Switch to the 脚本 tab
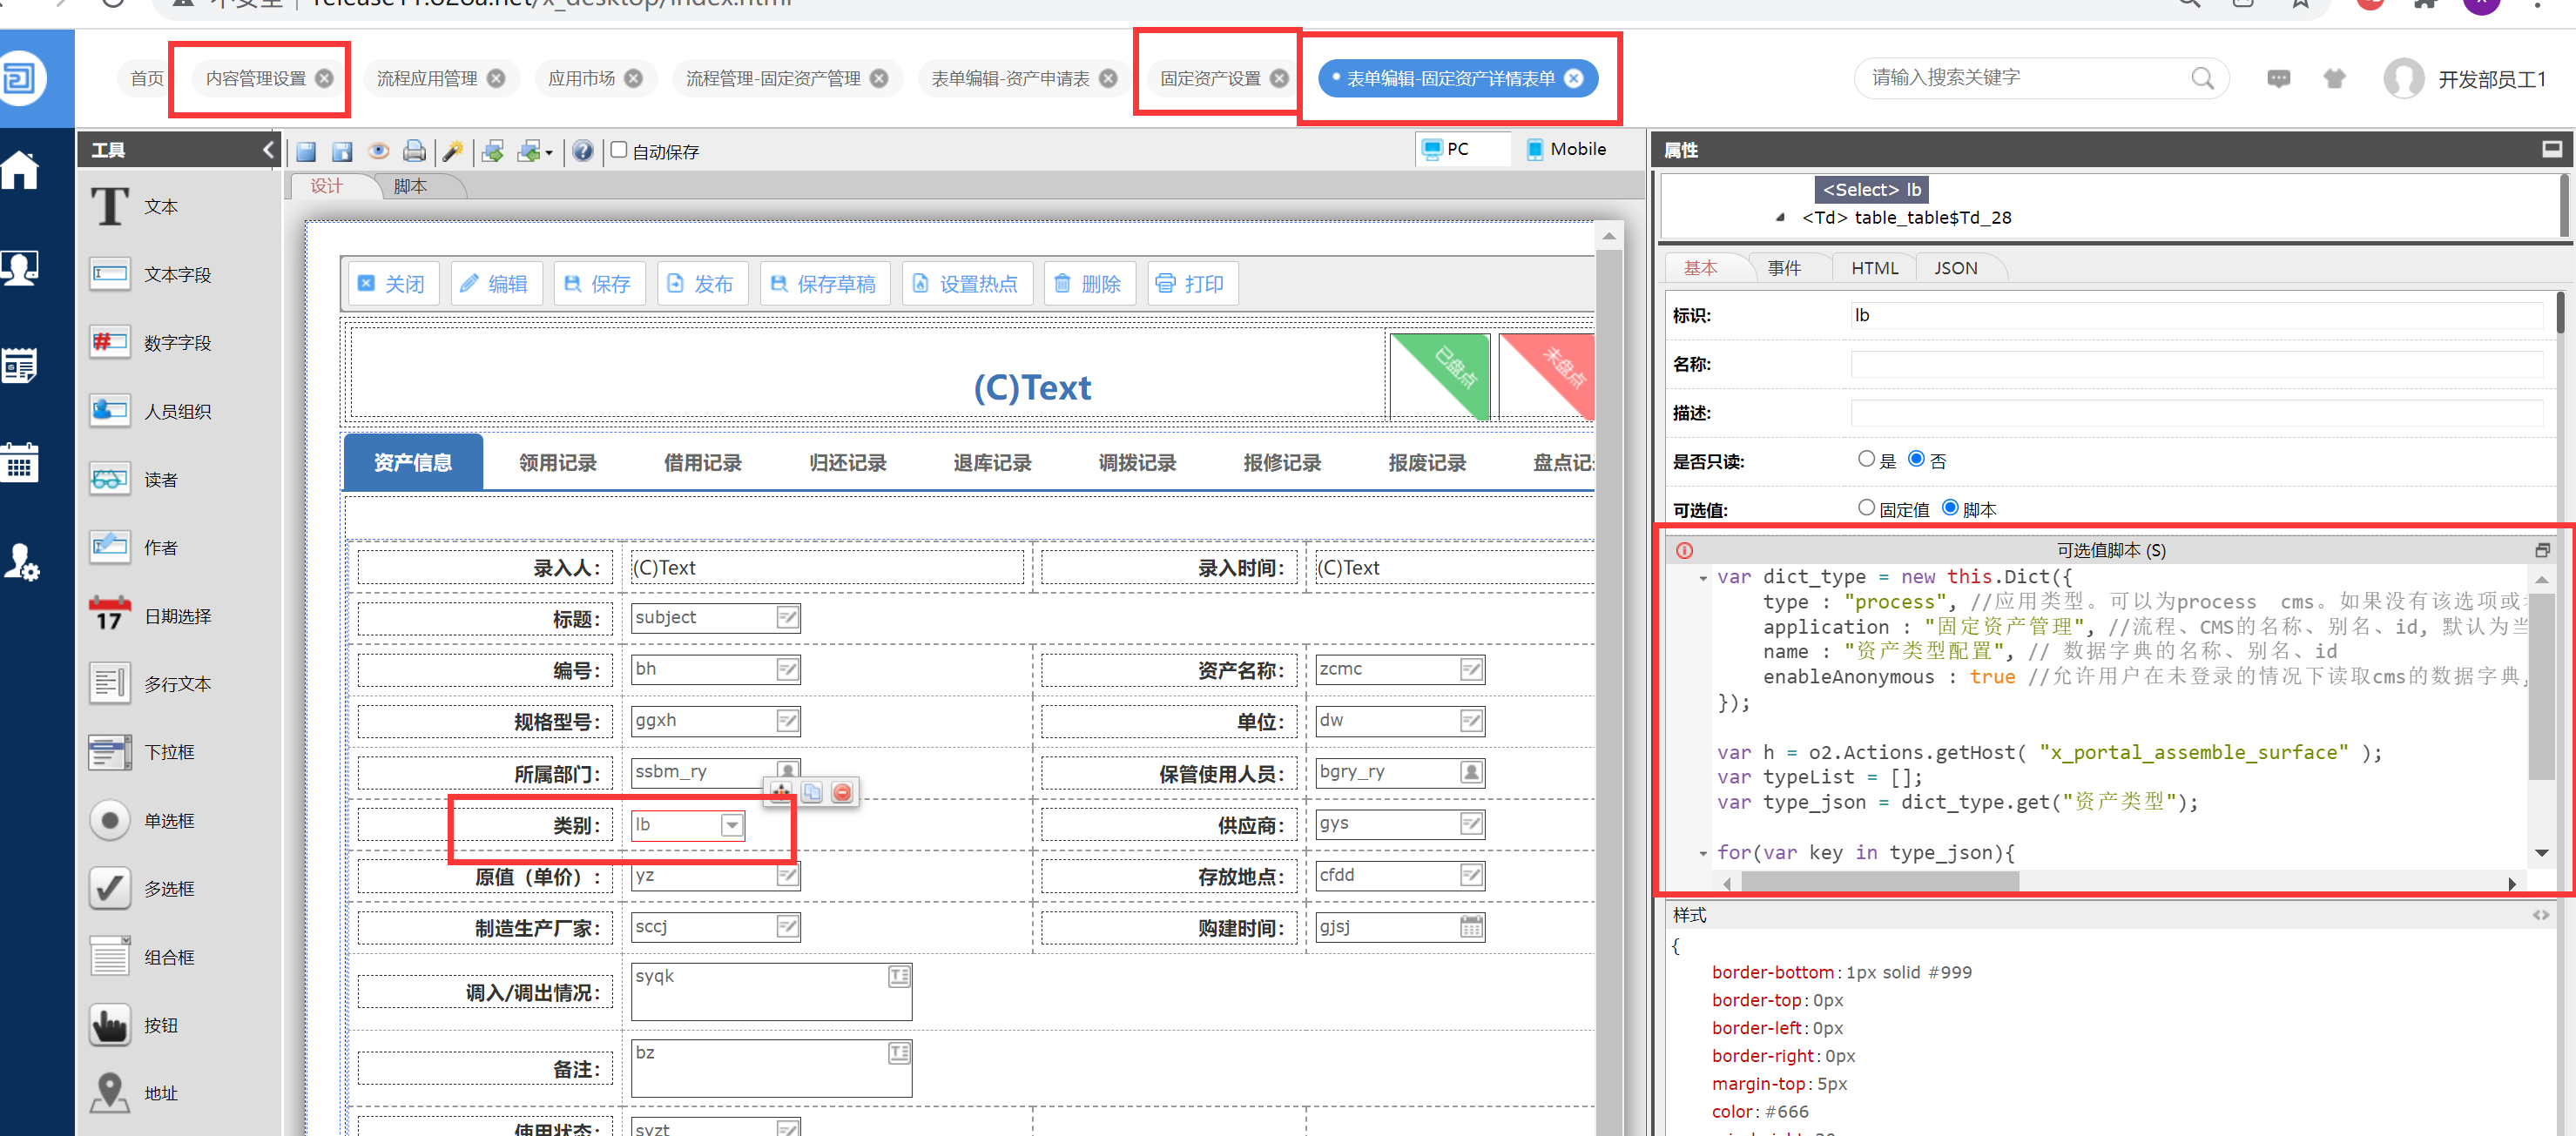 tap(410, 186)
